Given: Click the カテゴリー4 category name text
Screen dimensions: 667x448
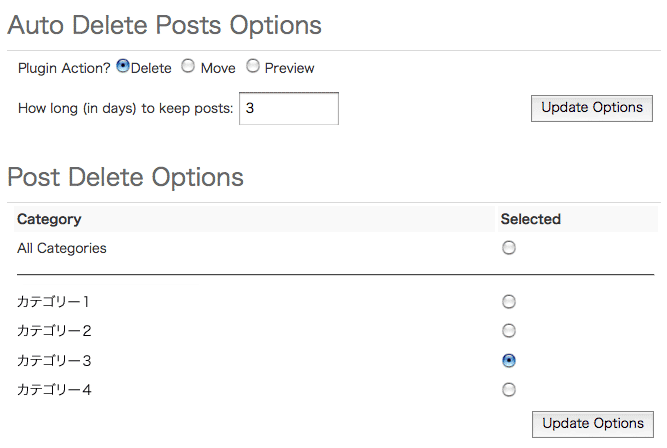Looking at the screenshot, I should coord(54,389).
